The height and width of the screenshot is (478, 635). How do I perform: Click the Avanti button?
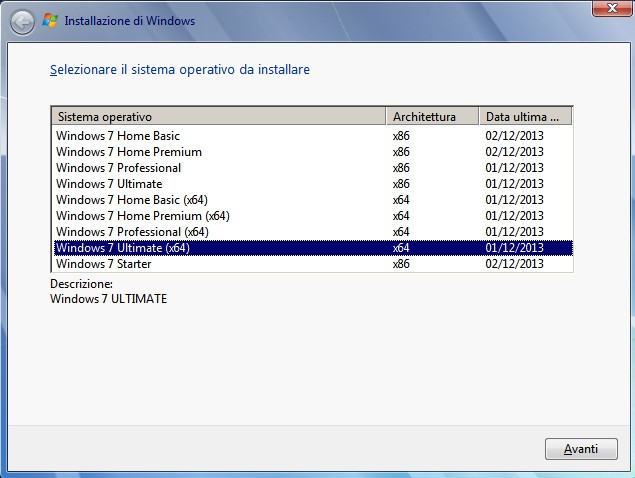point(581,449)
